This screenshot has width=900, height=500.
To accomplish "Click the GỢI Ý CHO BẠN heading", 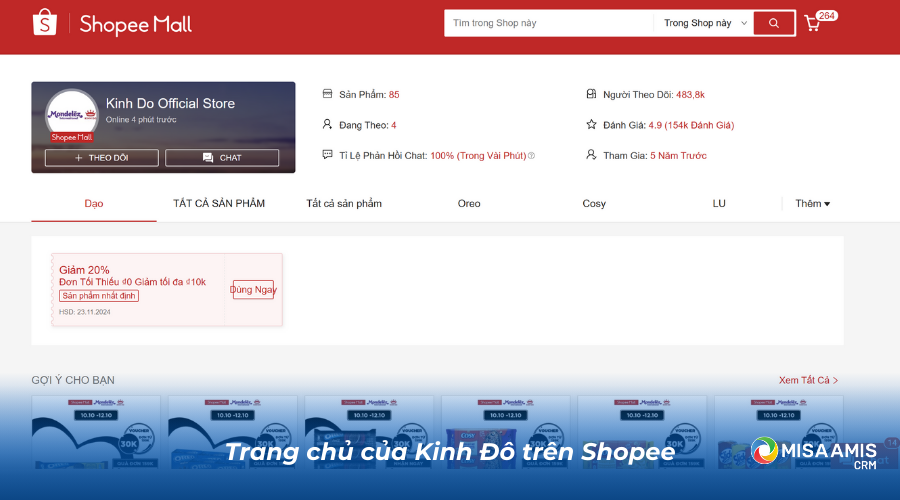I will [73, 380].
